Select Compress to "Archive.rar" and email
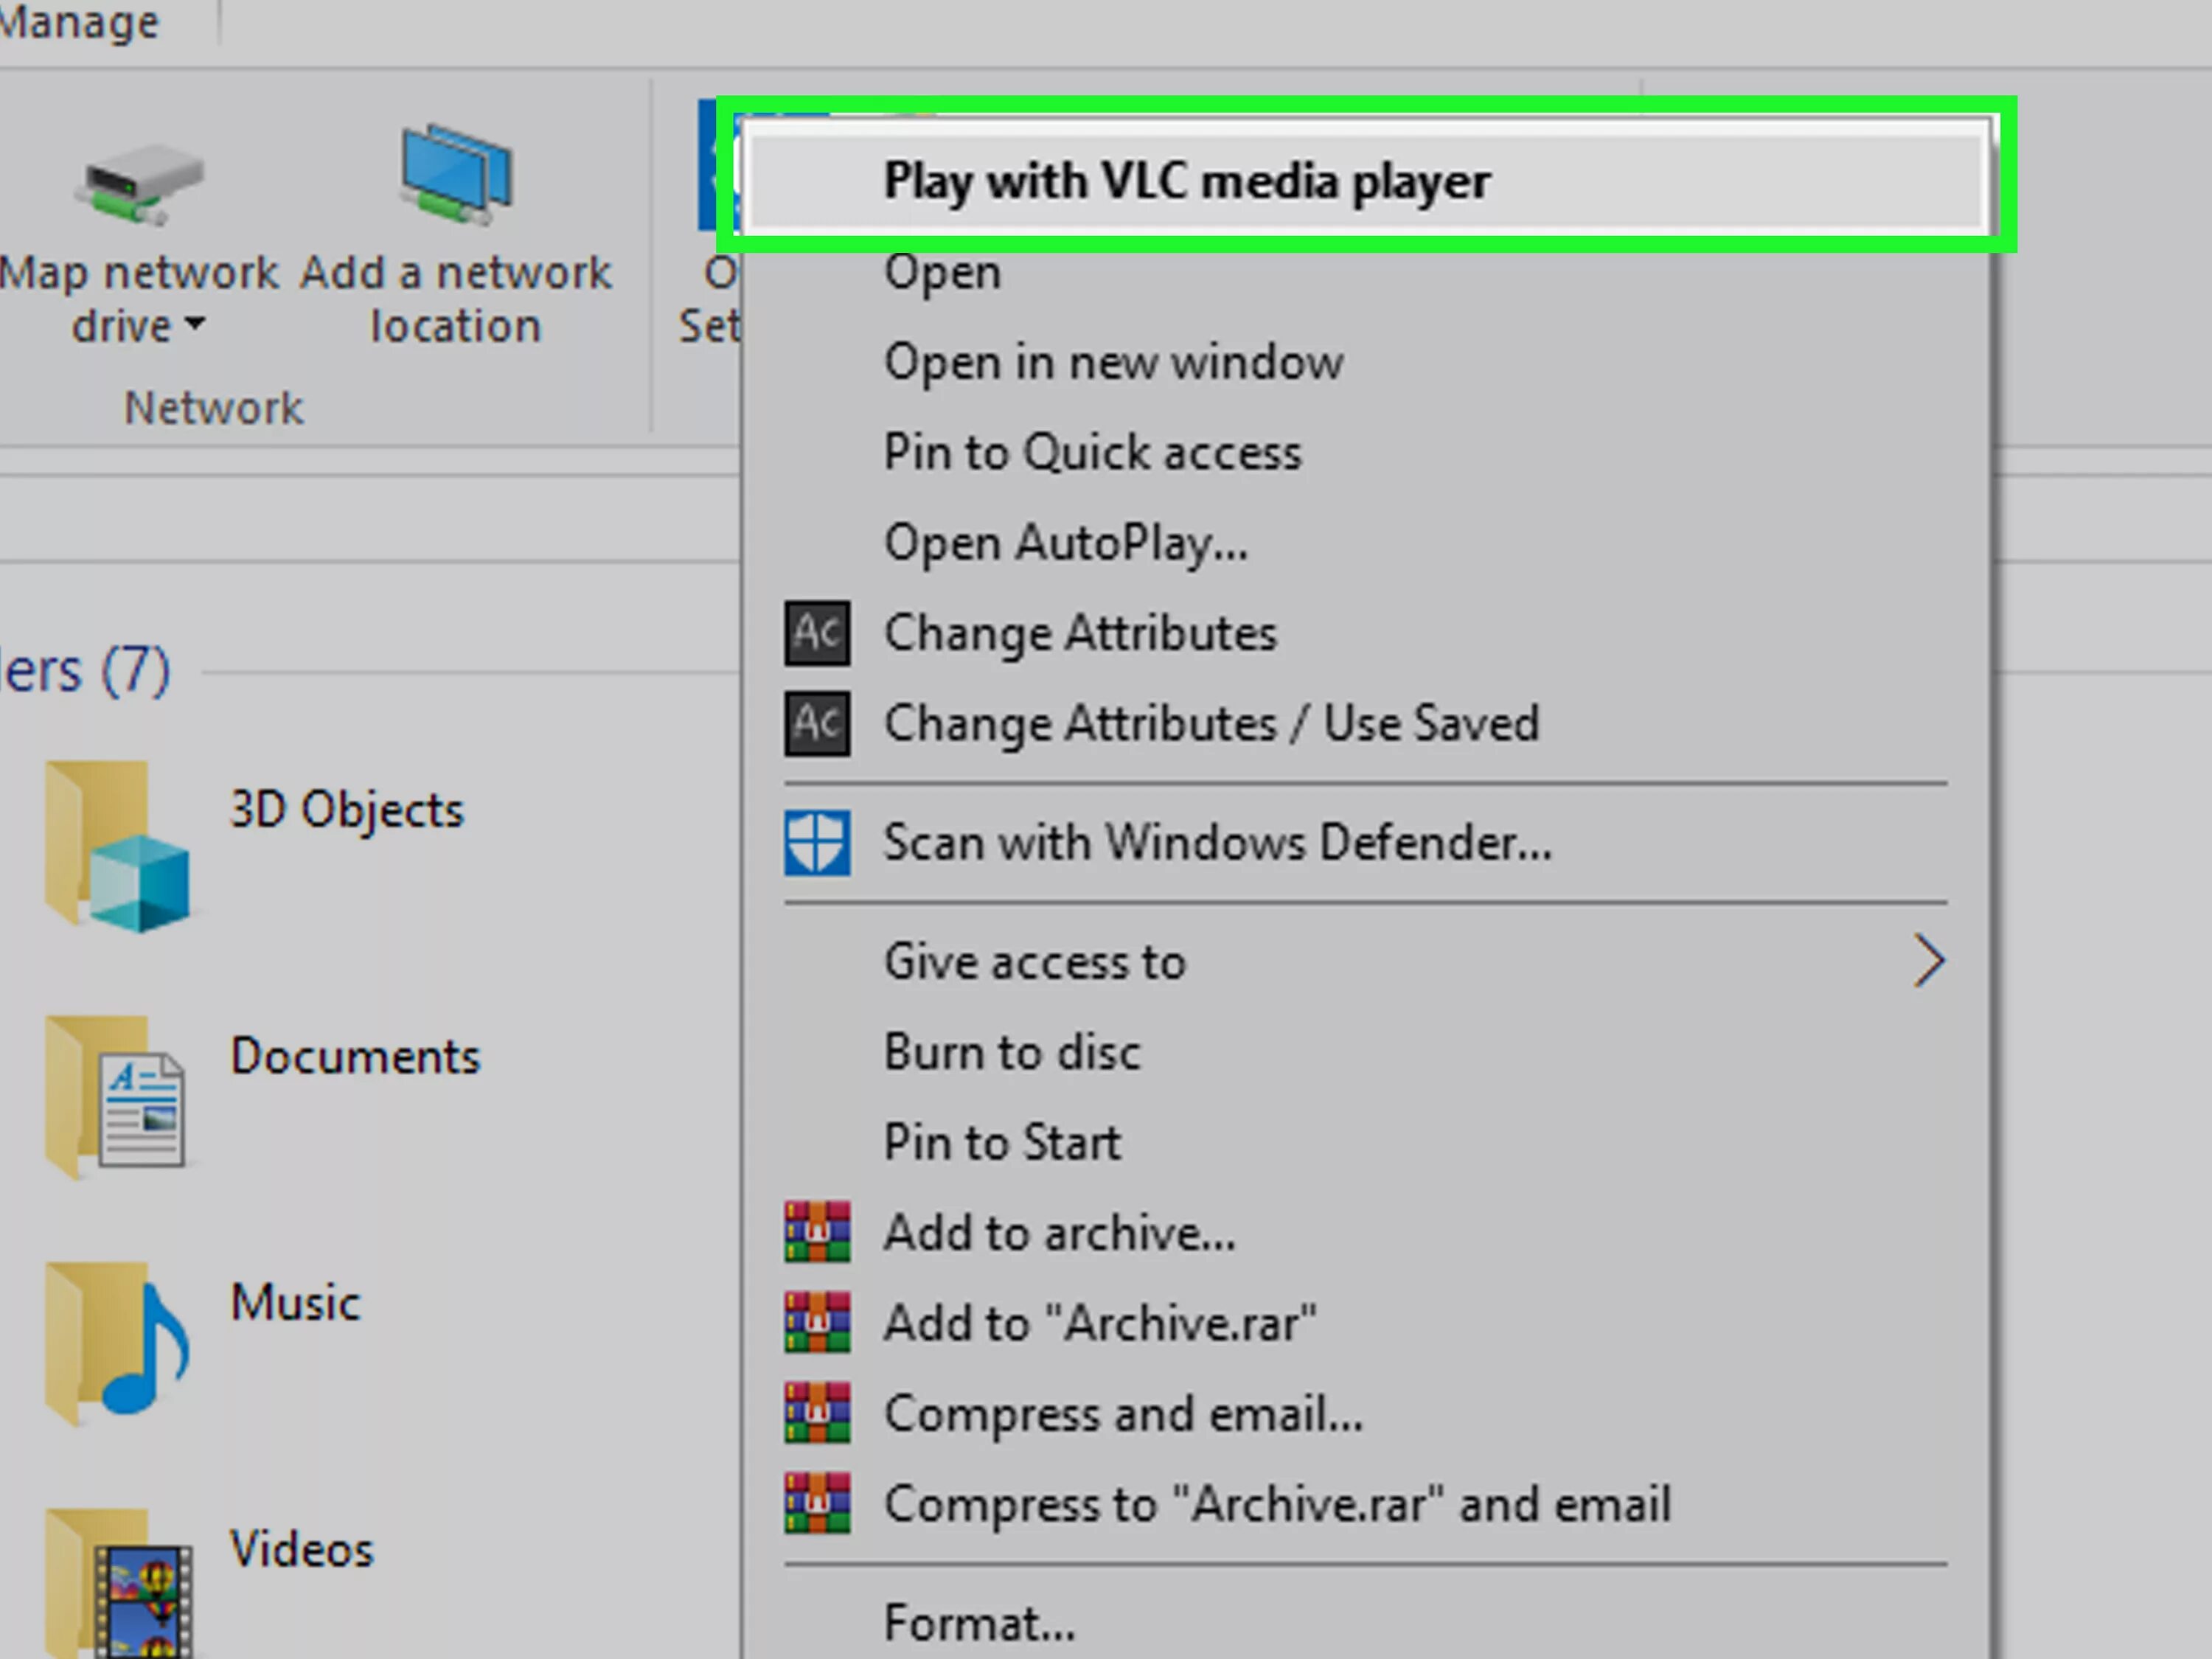This screenshot has height=1659, width=2212. [1277, 1503]
